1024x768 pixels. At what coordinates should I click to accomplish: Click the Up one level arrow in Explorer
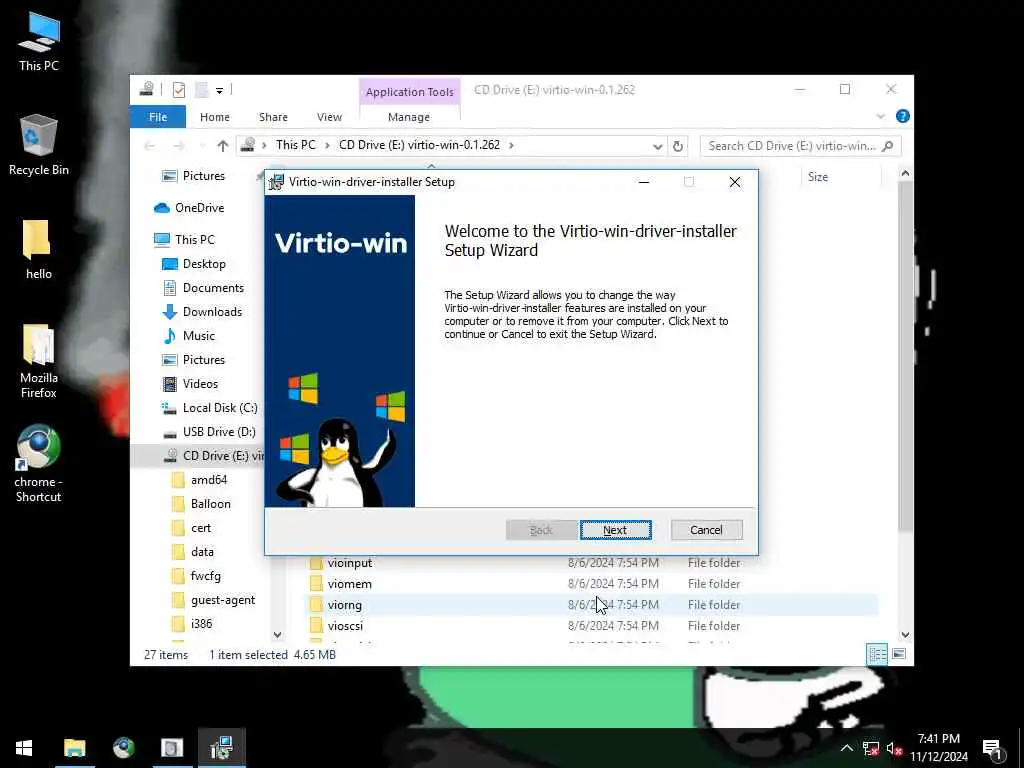tap(223, 146)
